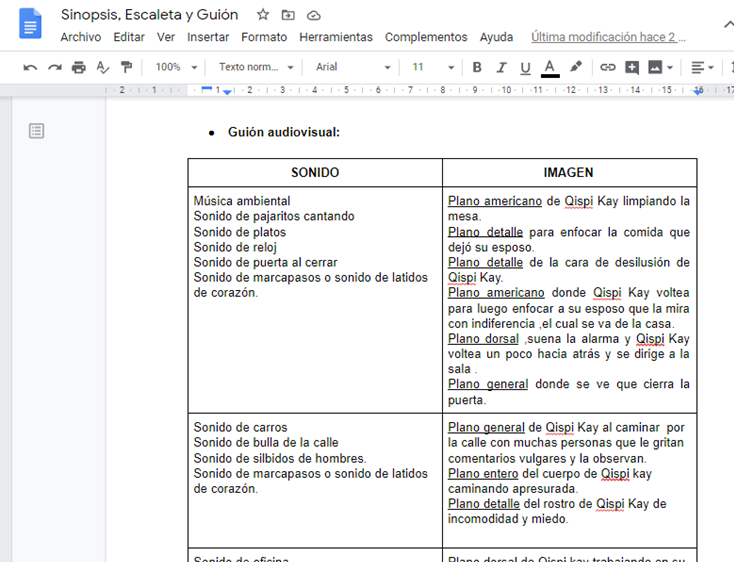Open the text alignment dropdown
The image size is (734, 562).
[x=702, y=67]
